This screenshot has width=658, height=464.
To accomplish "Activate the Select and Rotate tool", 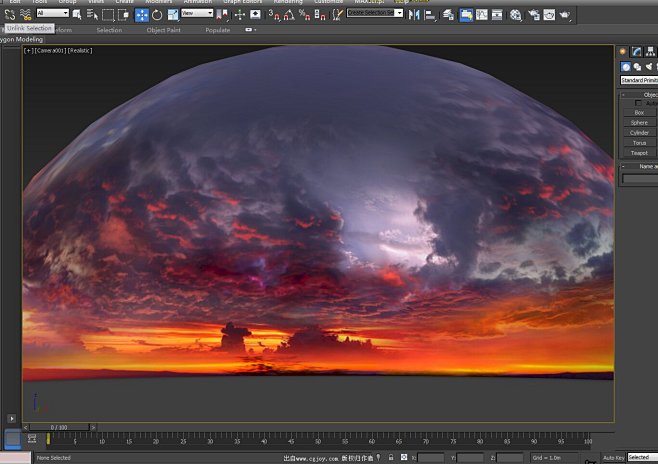I will click(x=157, y=15).
